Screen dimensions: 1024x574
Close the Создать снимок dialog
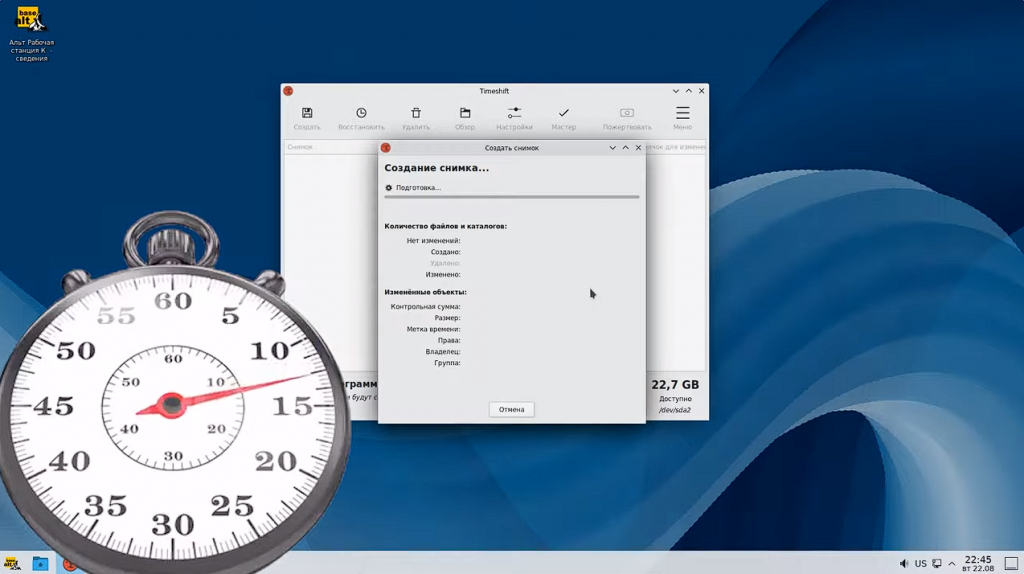639,148
